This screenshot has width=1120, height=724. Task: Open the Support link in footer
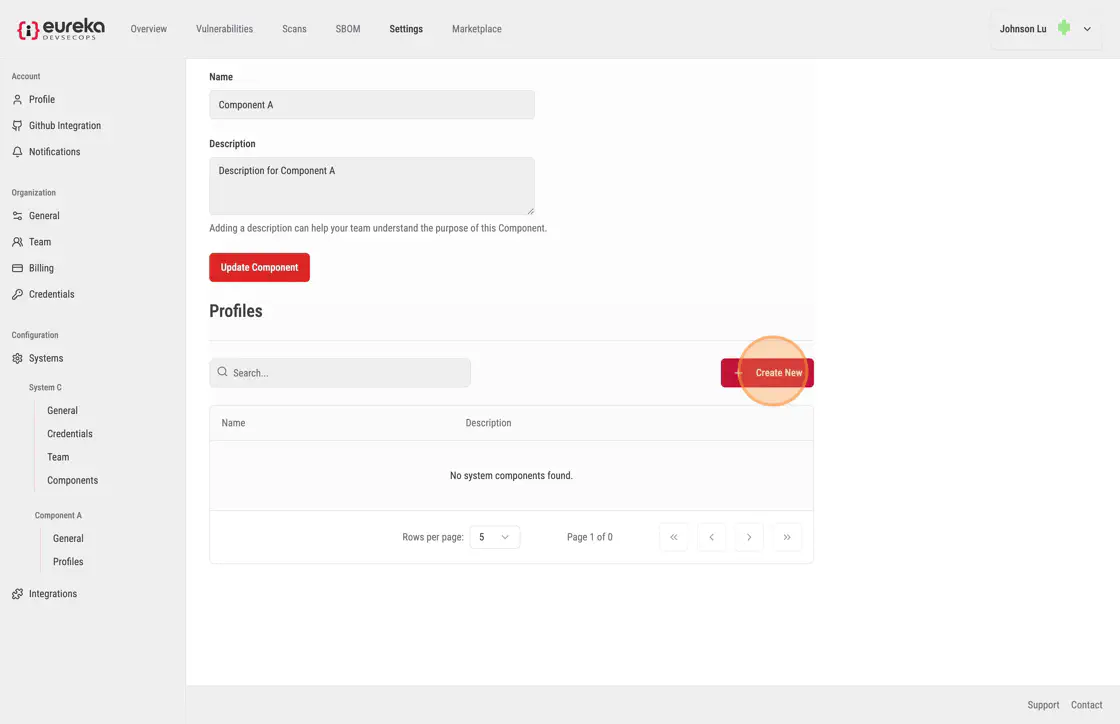point(1043,705)
